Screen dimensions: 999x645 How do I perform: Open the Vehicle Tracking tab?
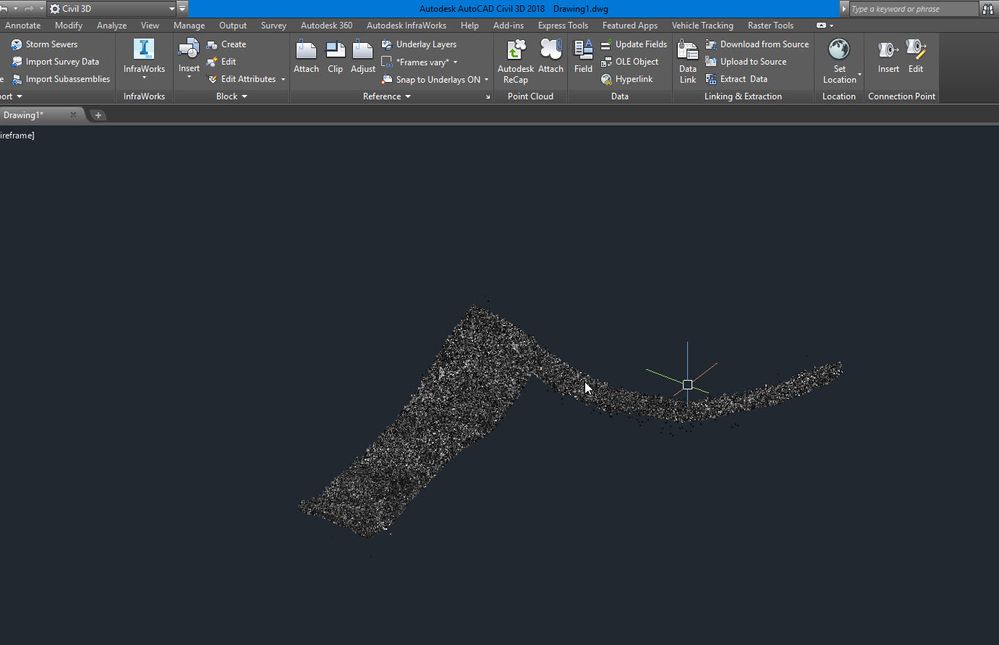pyautogui.click(x=702, y=25)
